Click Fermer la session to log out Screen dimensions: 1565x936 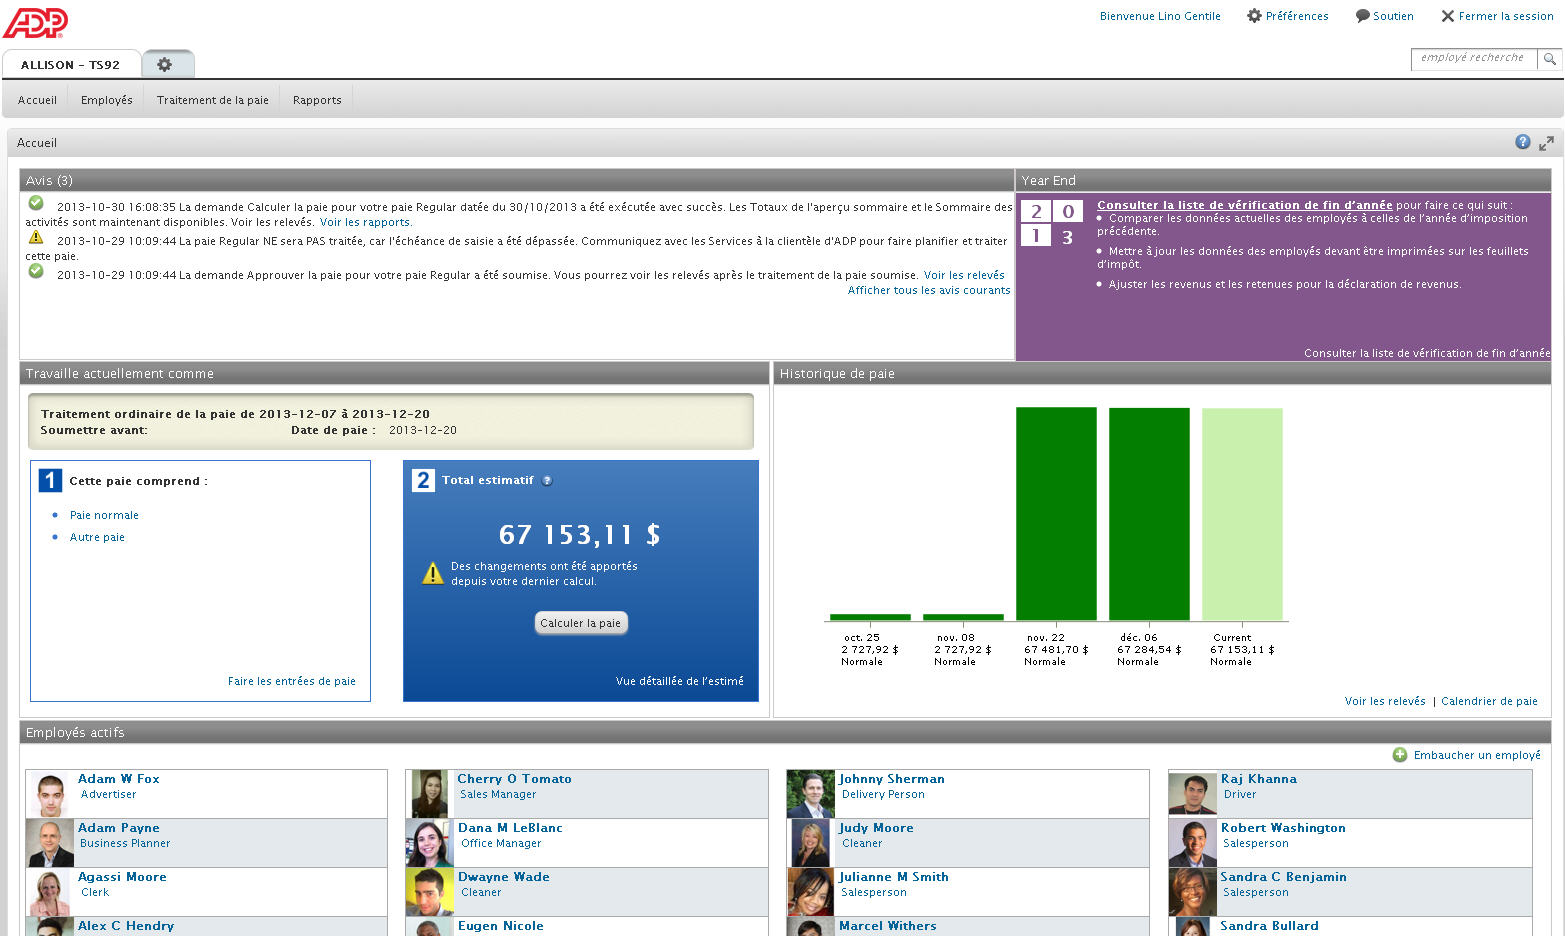coord(1496,16)
